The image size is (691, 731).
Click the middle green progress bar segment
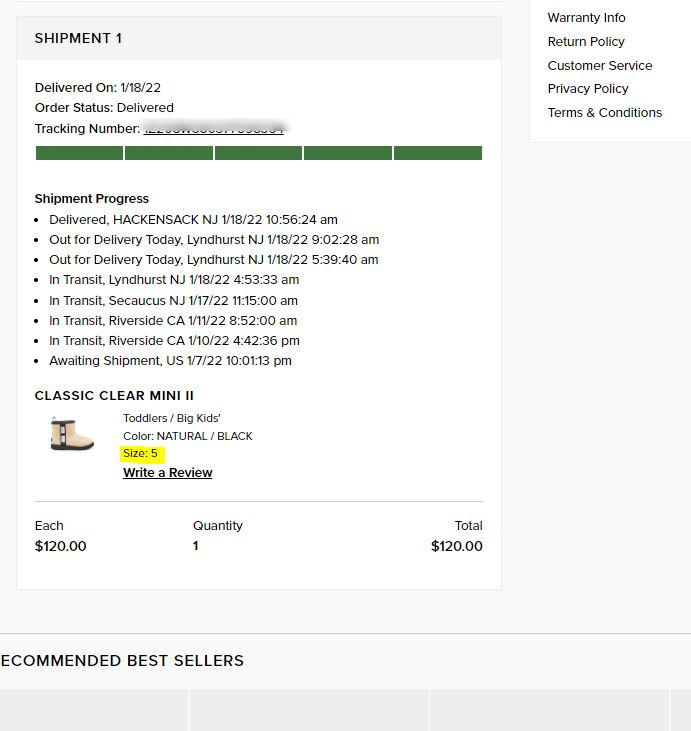tap(258, 153)
